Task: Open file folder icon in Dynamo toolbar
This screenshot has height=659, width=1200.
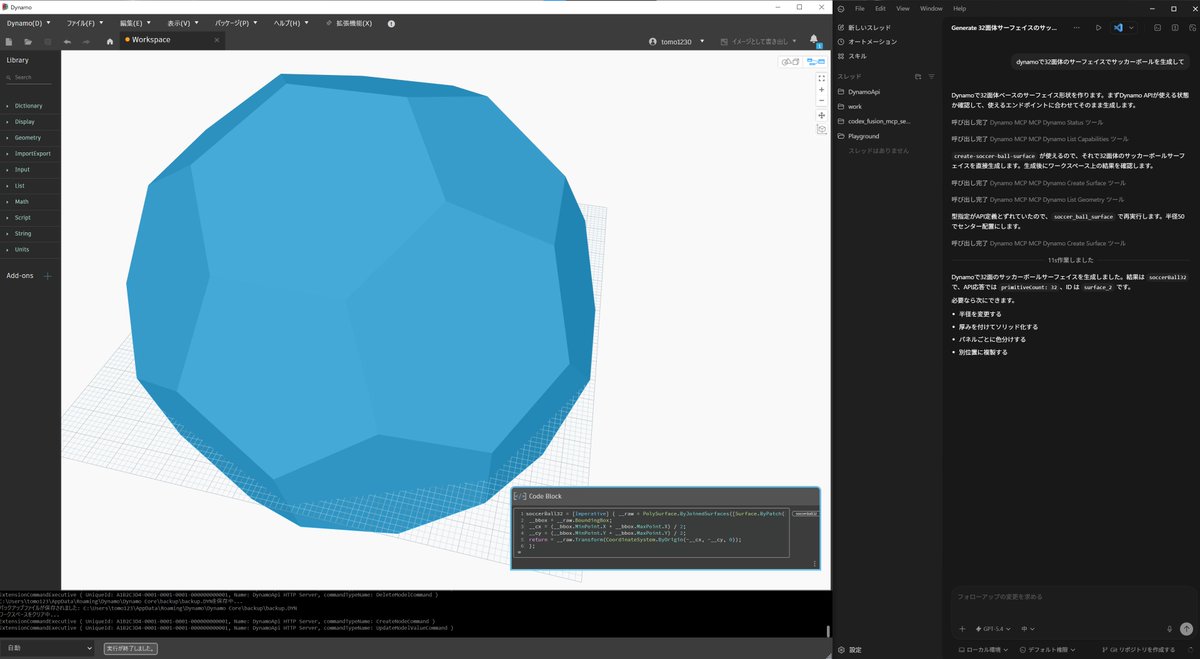Action: pos(28,41)
